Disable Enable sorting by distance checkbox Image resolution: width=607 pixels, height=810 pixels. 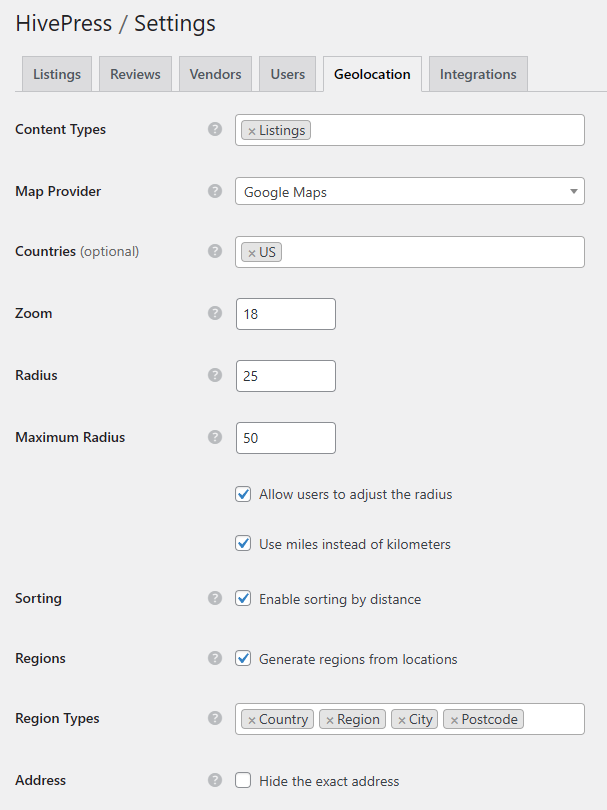pyautogui.click(x=243, y=599)
